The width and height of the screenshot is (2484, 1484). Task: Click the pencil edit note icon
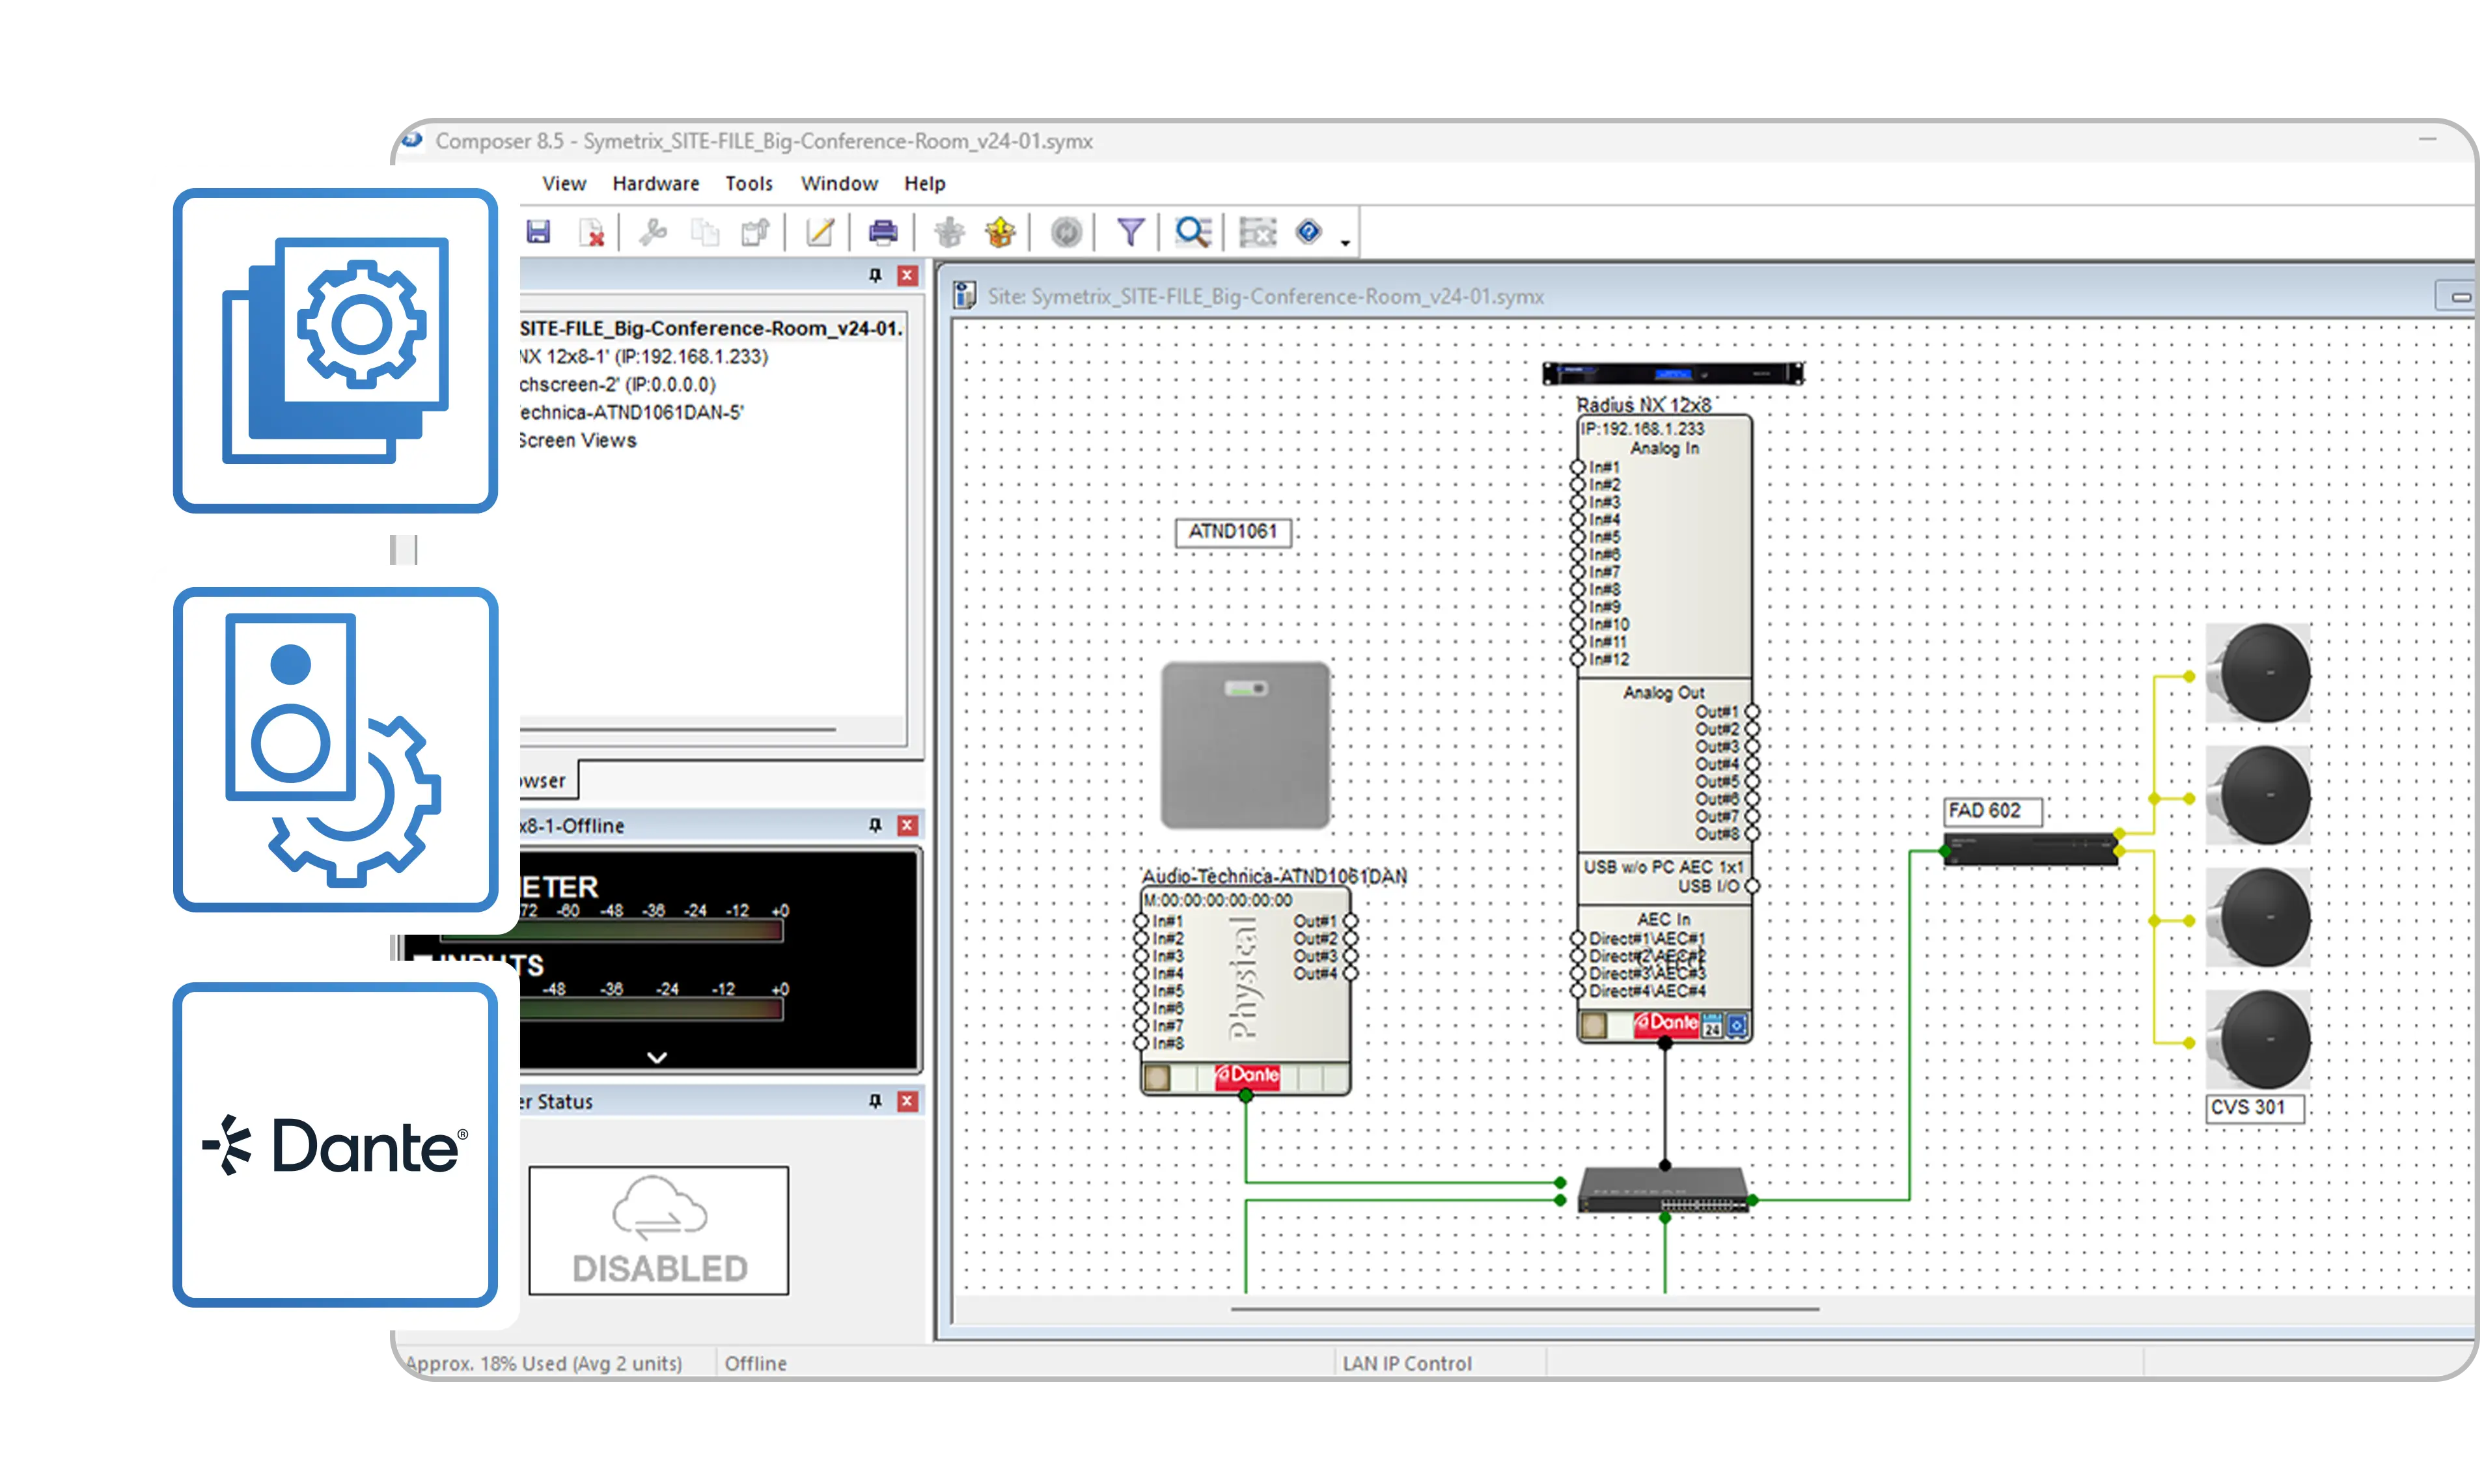point(819,233)
